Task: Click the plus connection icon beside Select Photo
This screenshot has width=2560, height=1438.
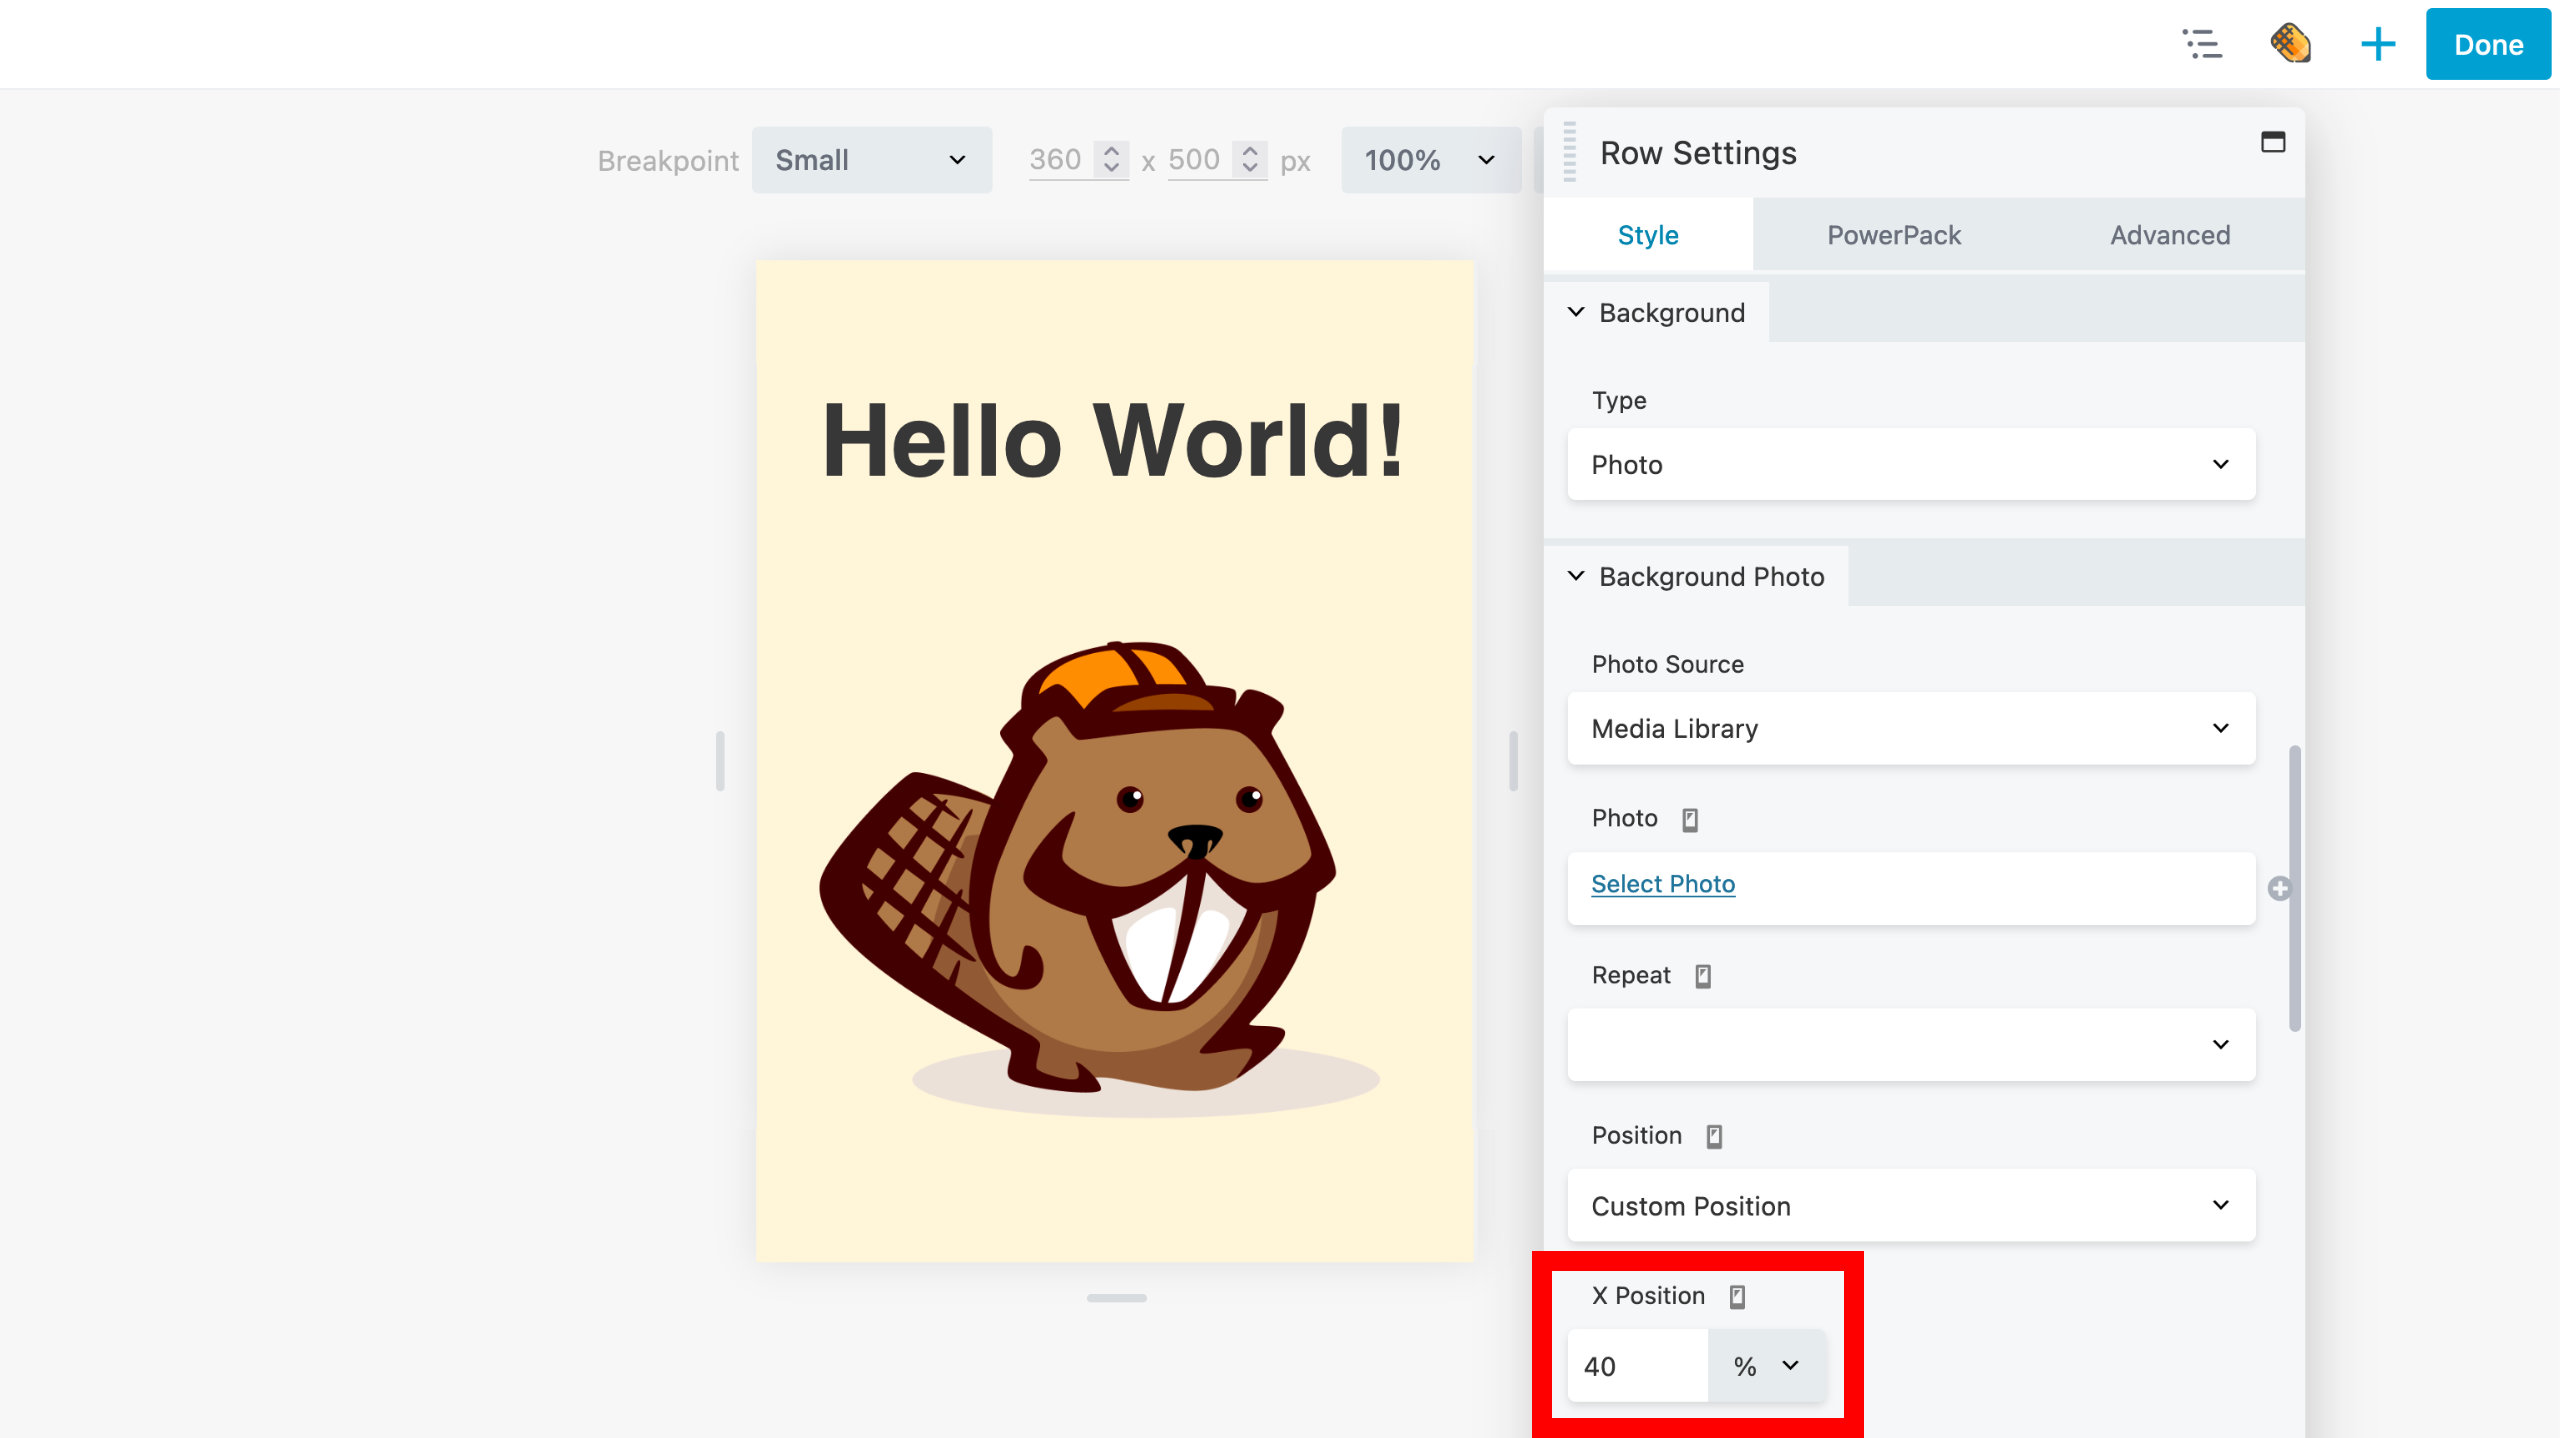Action: [x=2279, y=888]
